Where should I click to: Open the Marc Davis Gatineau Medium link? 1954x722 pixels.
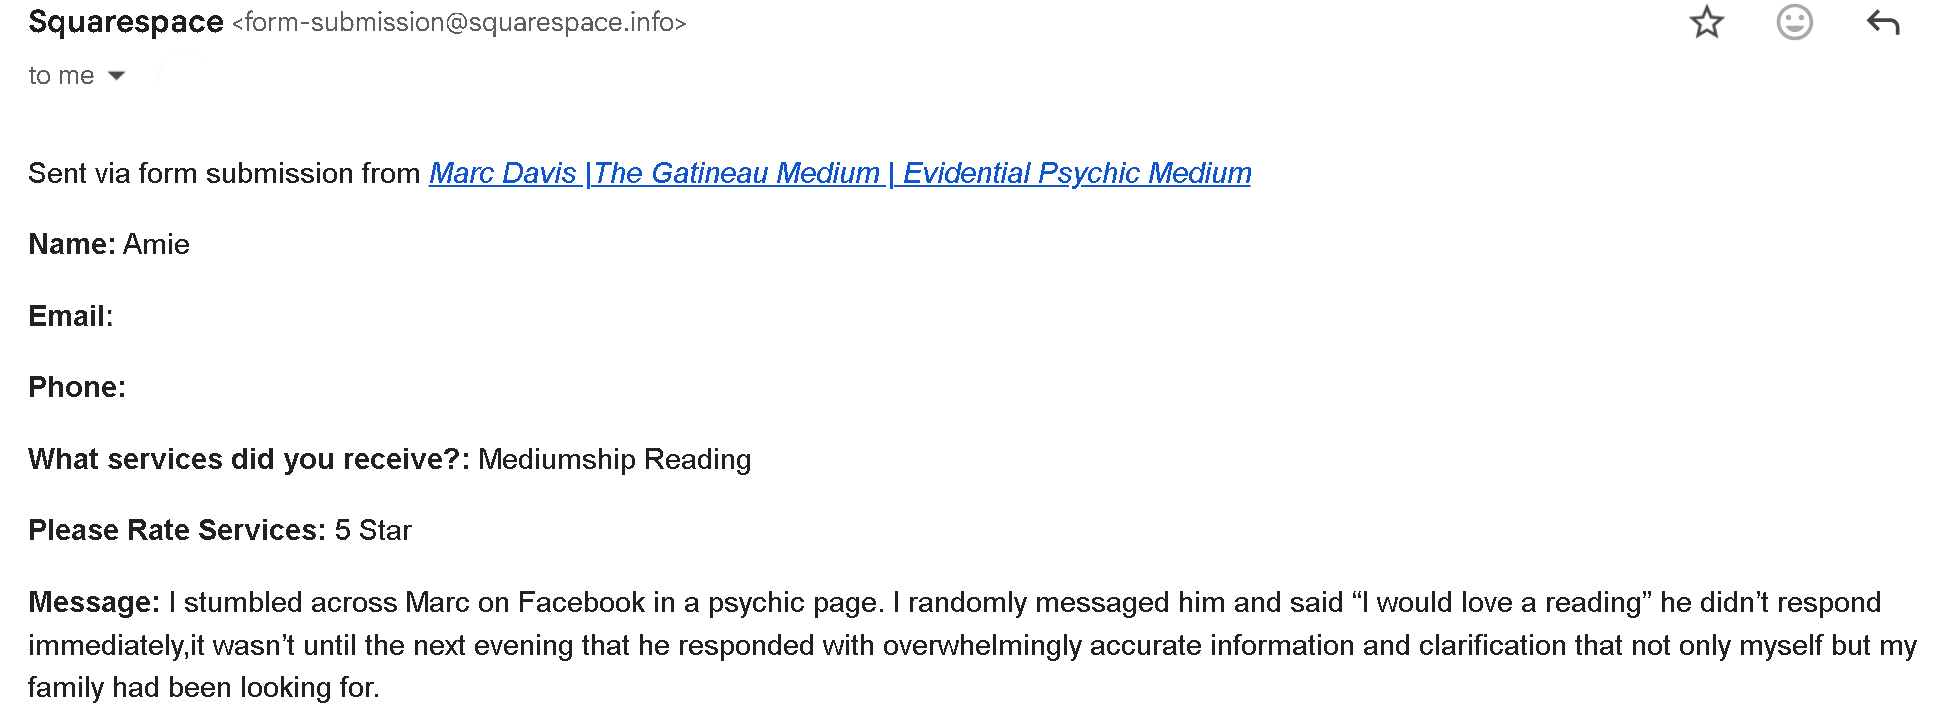click(x=840, y=173)
